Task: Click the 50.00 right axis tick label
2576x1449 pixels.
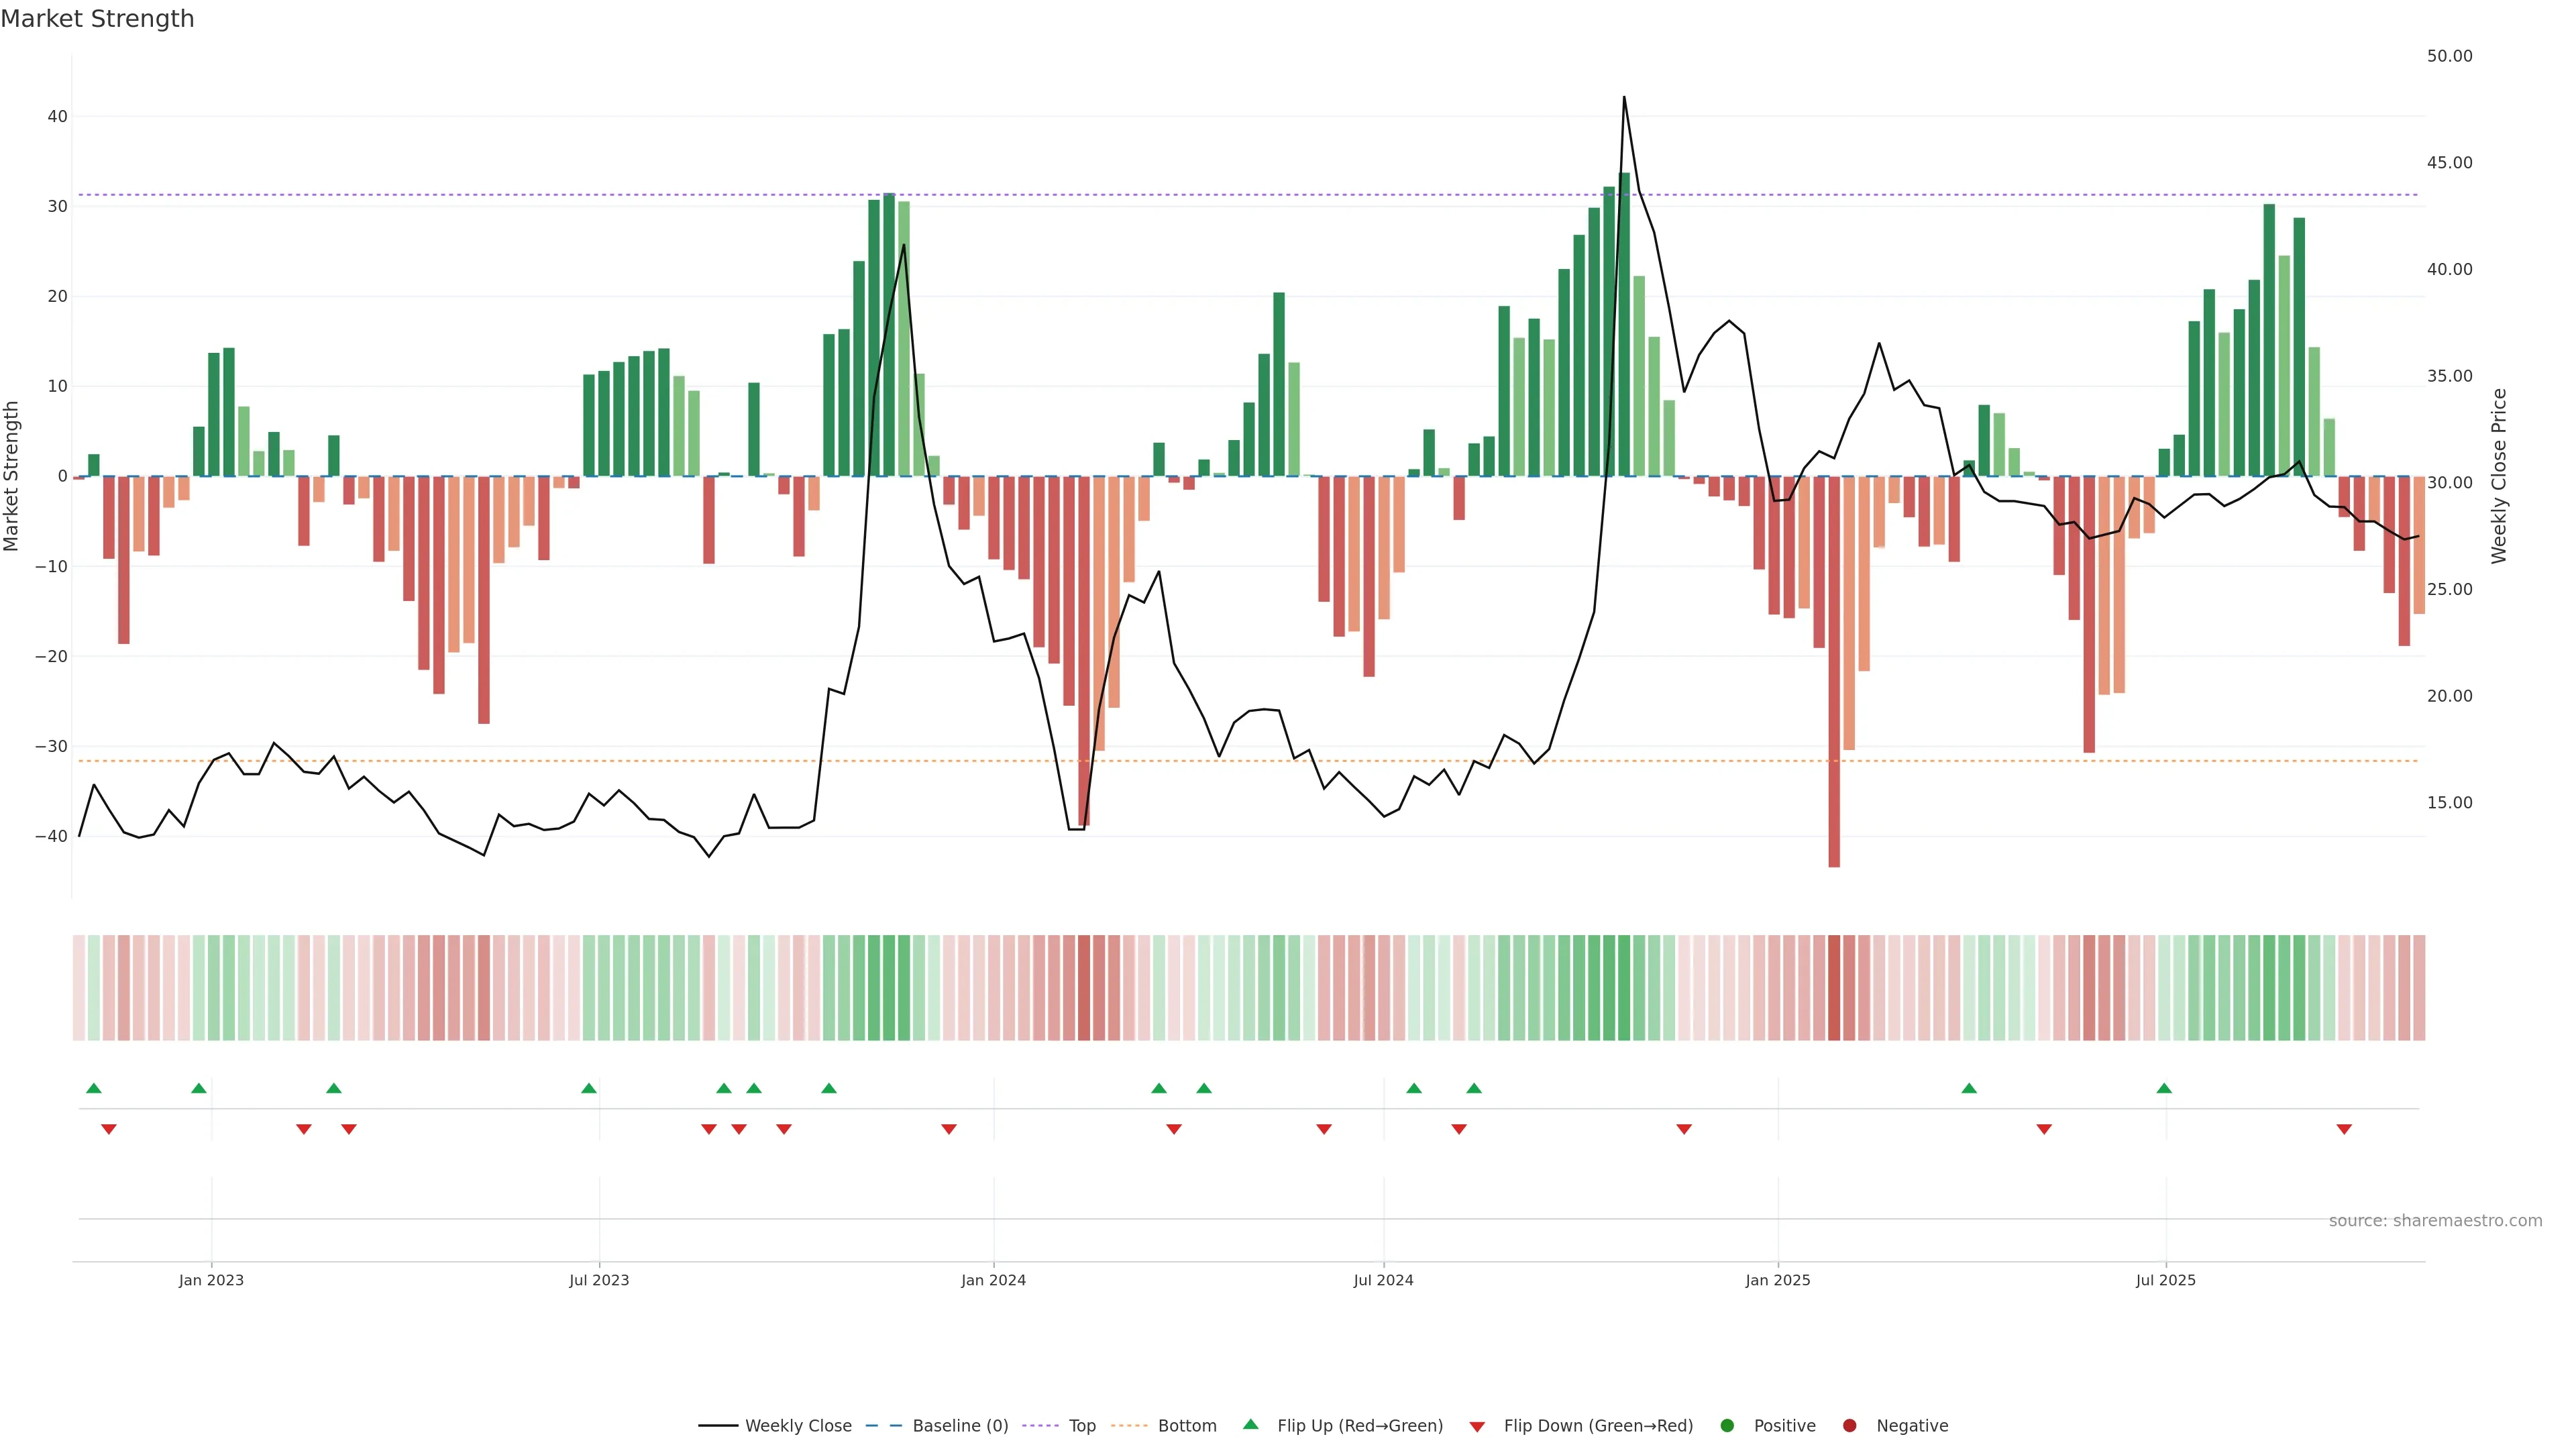Action: tap(2449, 56)
